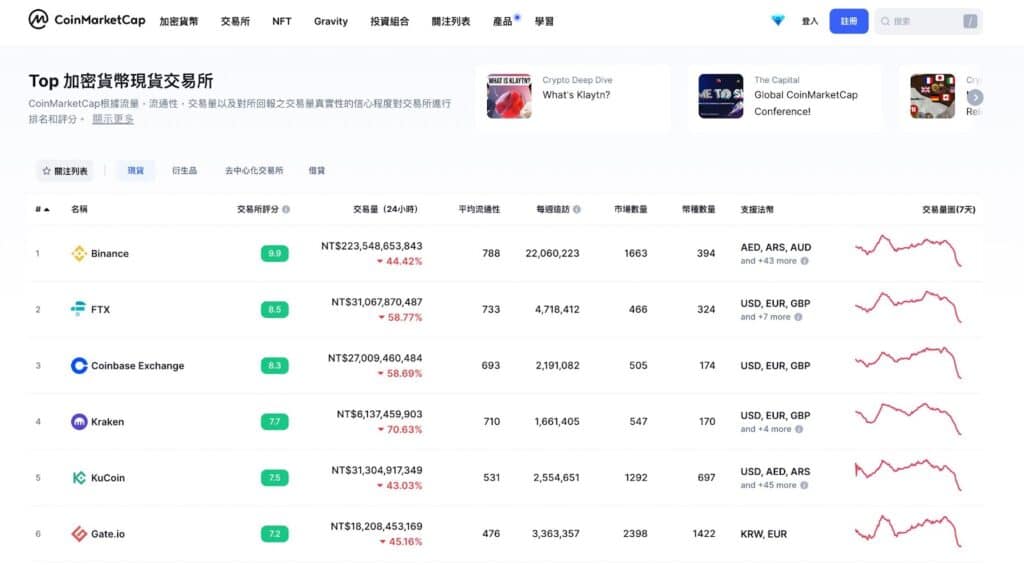This screenshot has width=1024, height=565.
Task: Click the Kraken logo icon
Action: (79, 422)
